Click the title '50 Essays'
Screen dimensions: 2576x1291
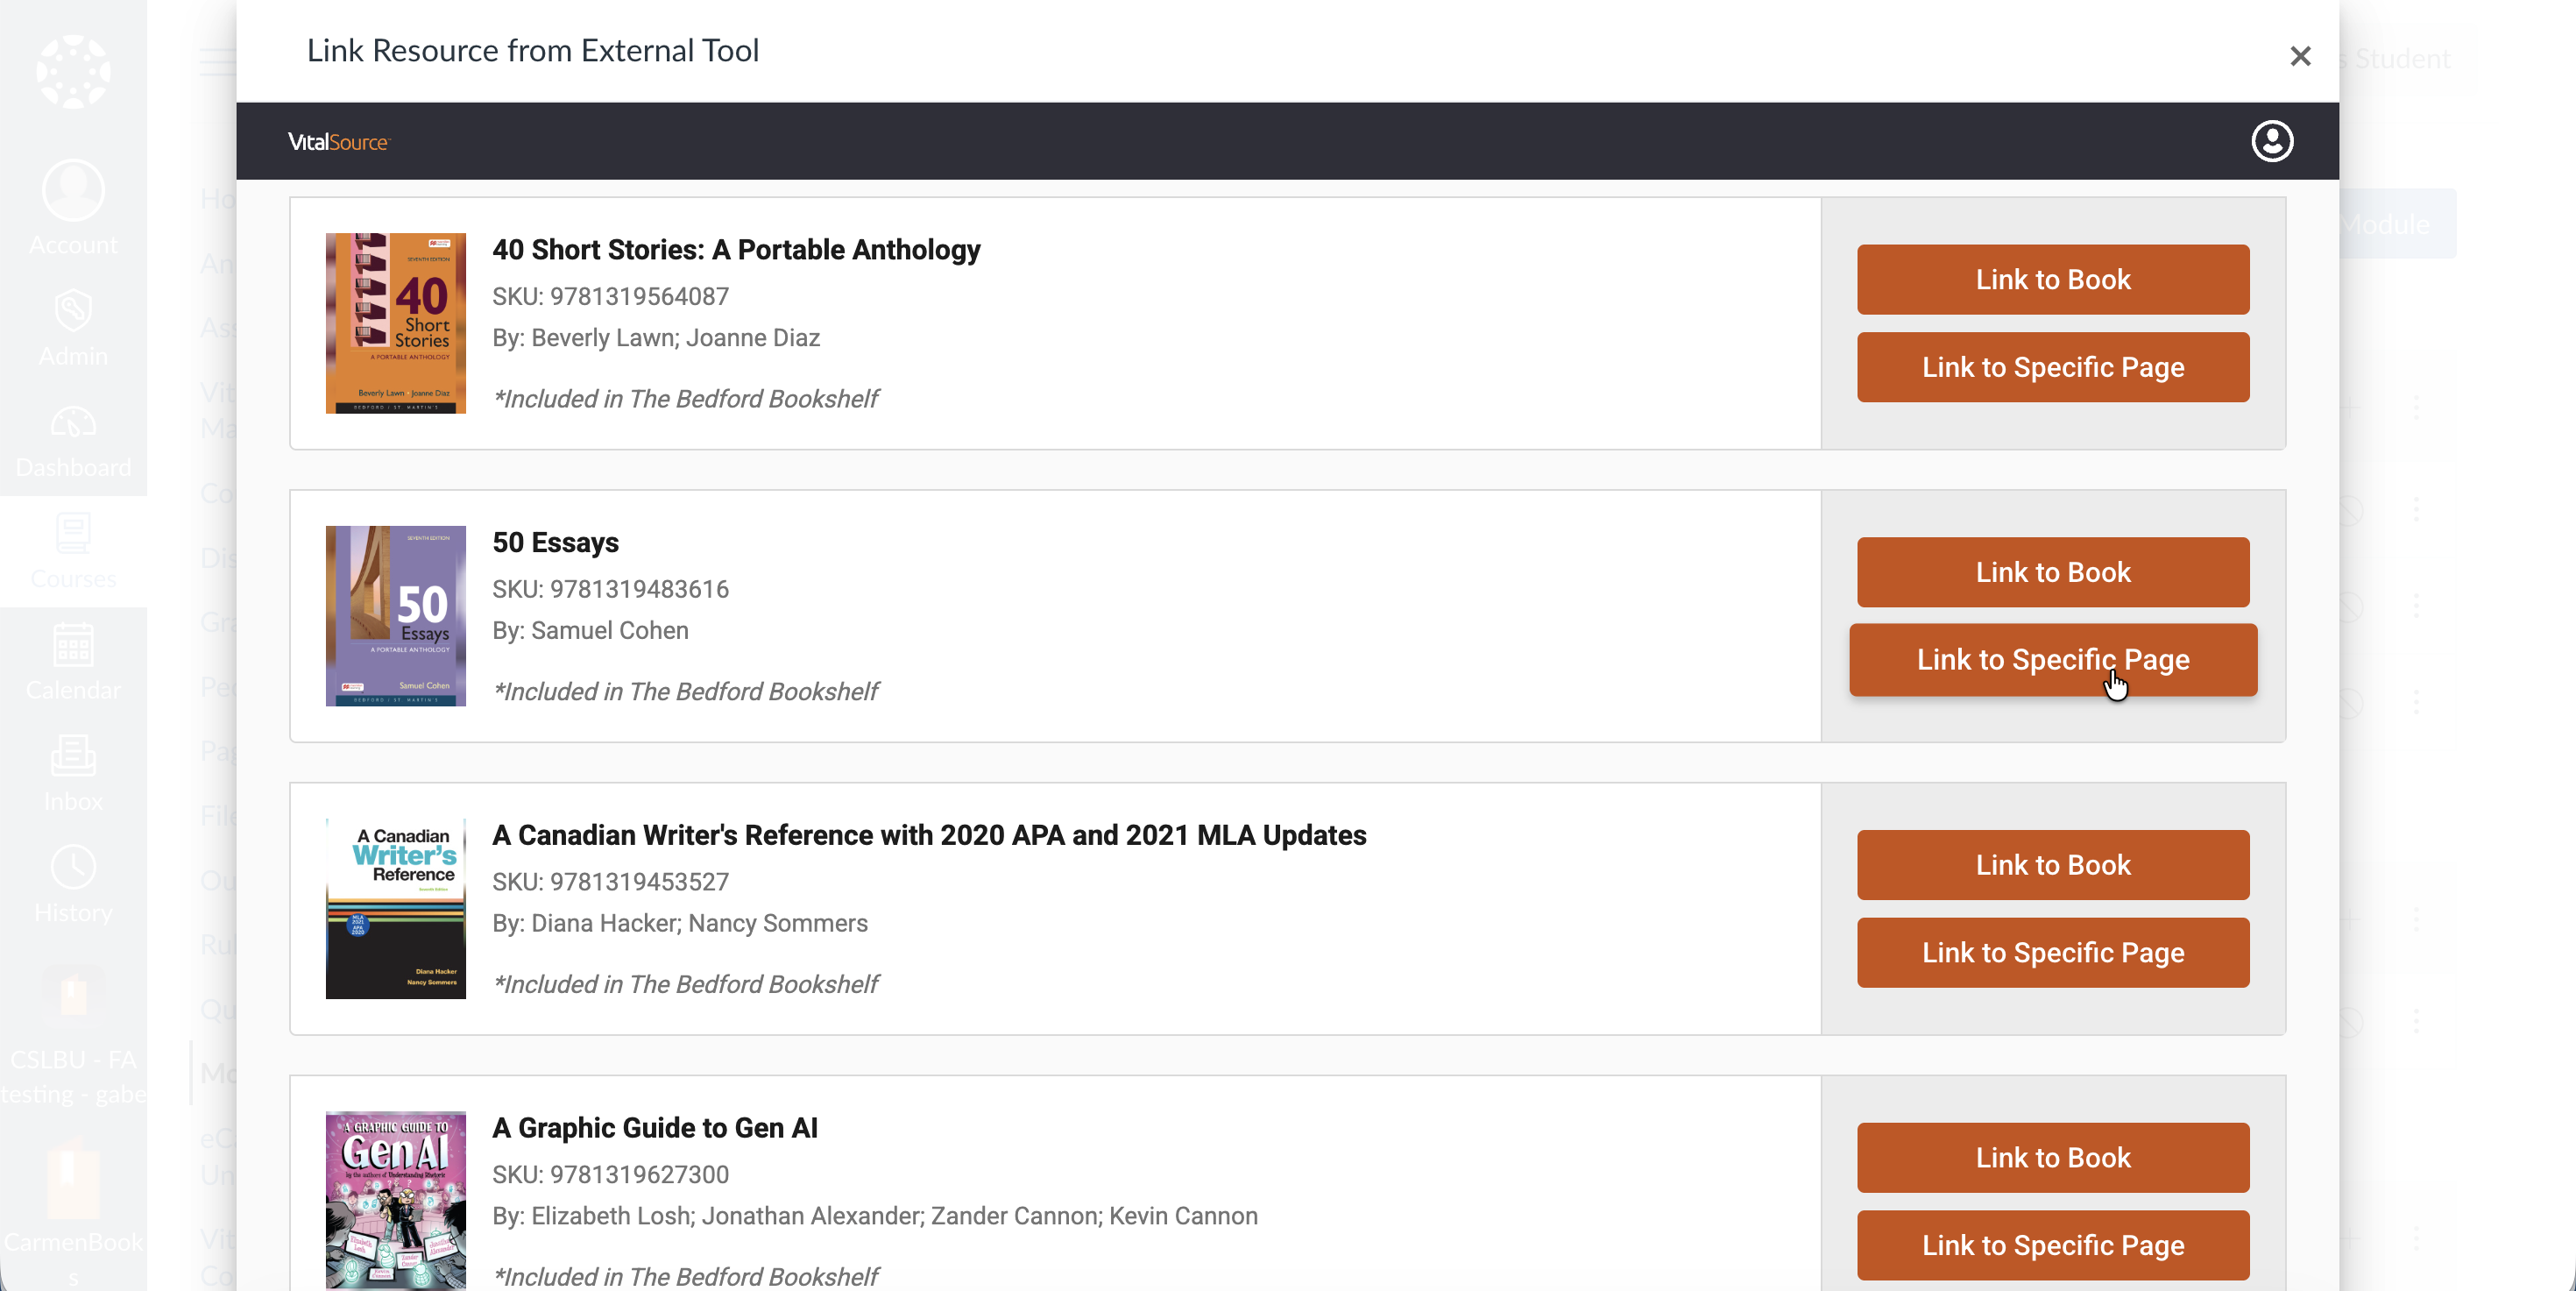click(555, 543)
